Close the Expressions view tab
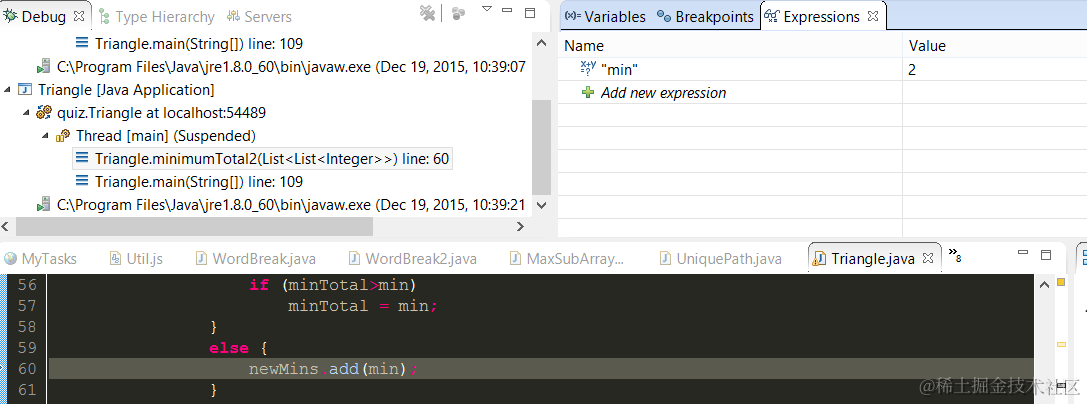Screen dimensions: 1087x404 [873, 16]
